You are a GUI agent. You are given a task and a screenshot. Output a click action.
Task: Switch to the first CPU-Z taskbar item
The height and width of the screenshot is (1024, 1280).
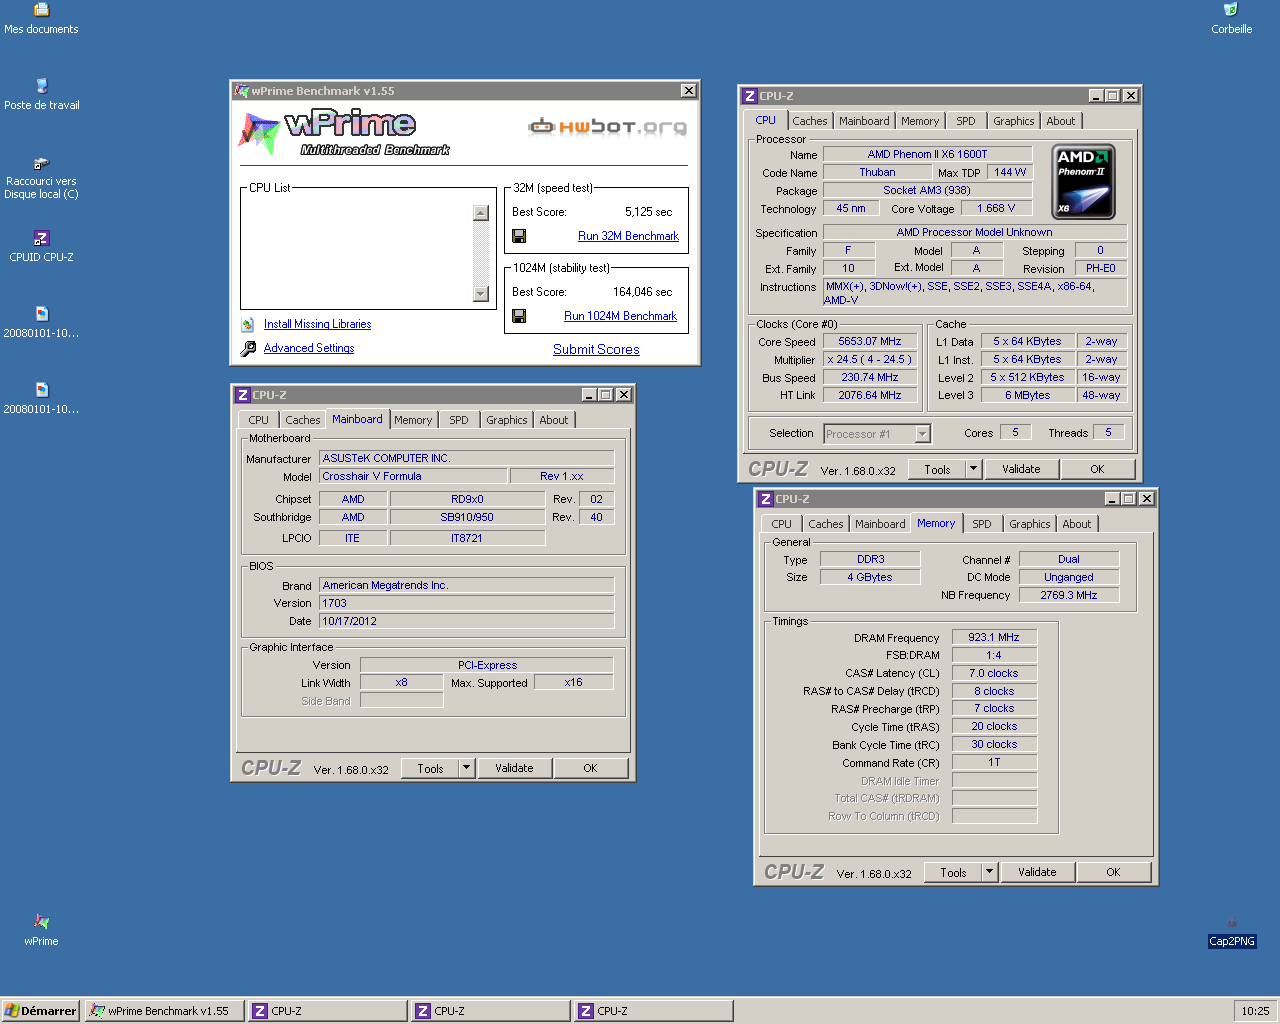(x=328, y=1011)
